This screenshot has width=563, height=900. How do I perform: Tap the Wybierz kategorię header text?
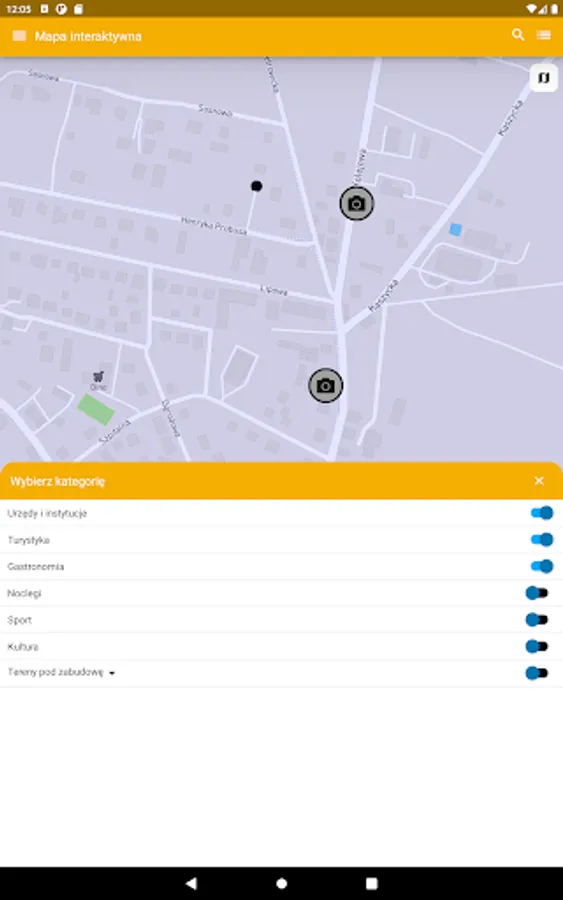click(57, 481)
